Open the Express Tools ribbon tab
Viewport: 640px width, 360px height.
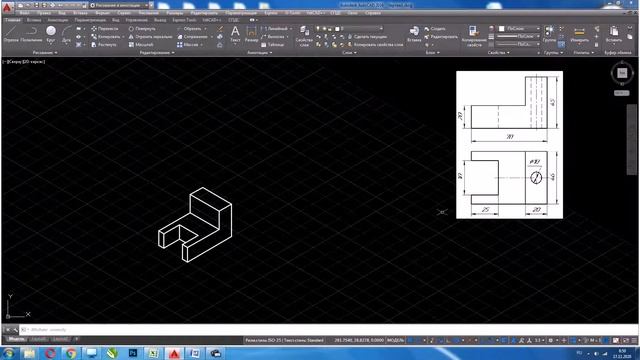pyautogui.click(x=184, y=20)
